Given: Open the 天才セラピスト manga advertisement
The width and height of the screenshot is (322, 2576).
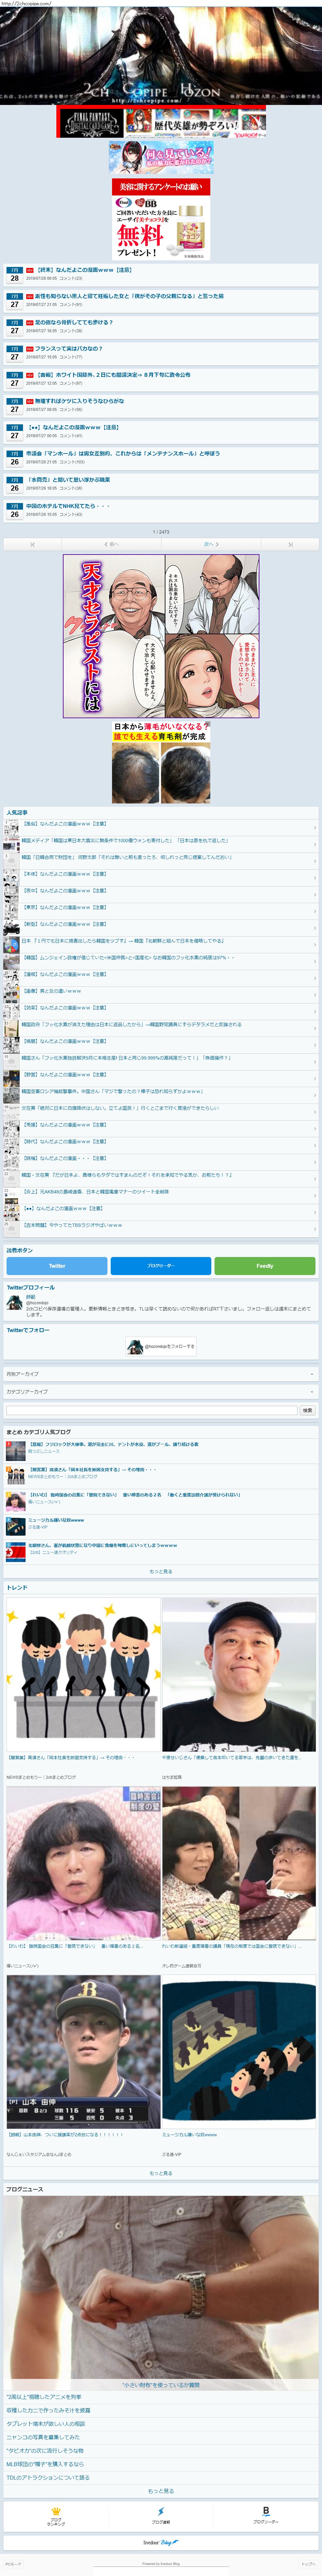Looking at the screenshot, I should coord(161,636).
